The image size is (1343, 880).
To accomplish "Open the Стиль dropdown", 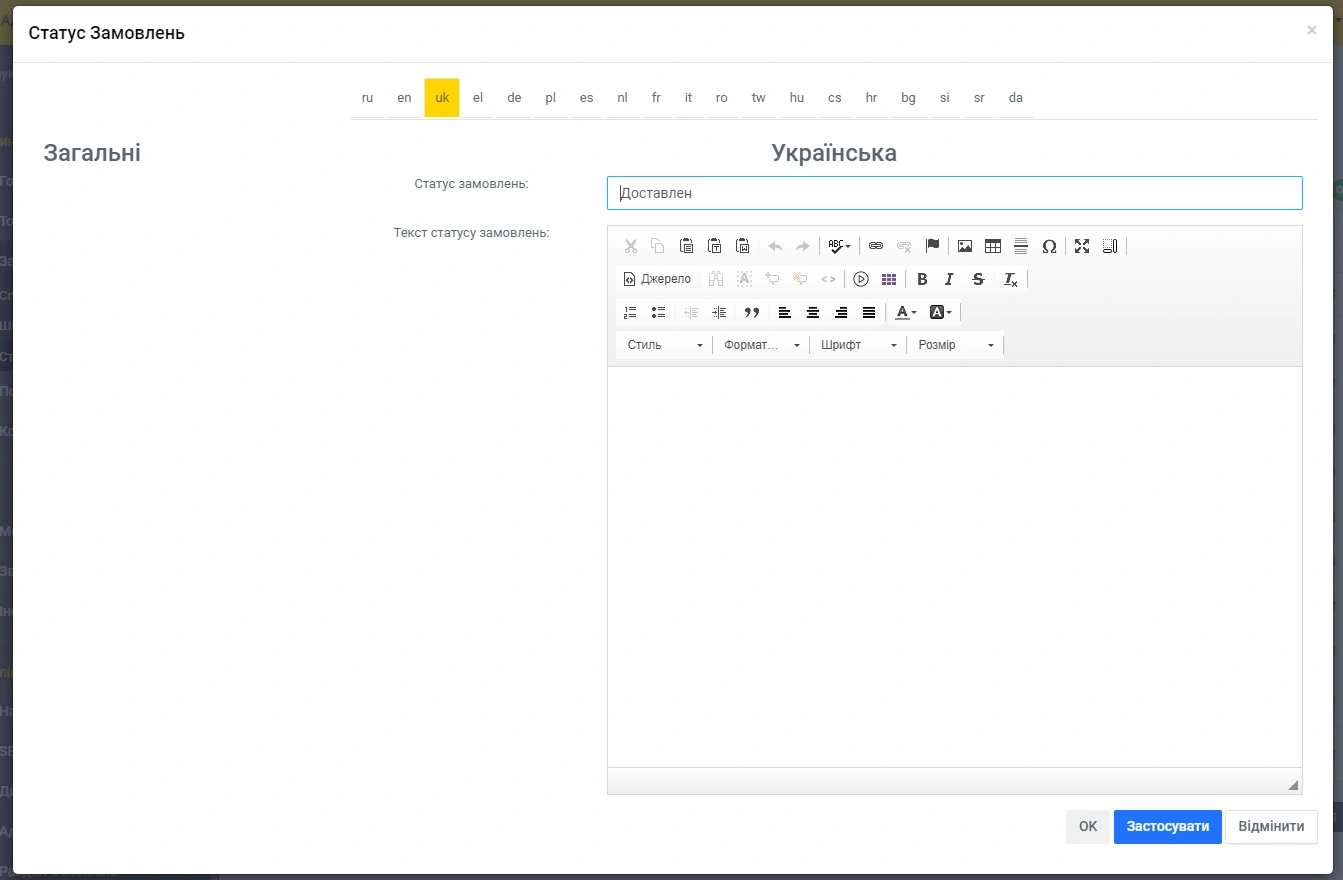I will click(x=664, y=345).
